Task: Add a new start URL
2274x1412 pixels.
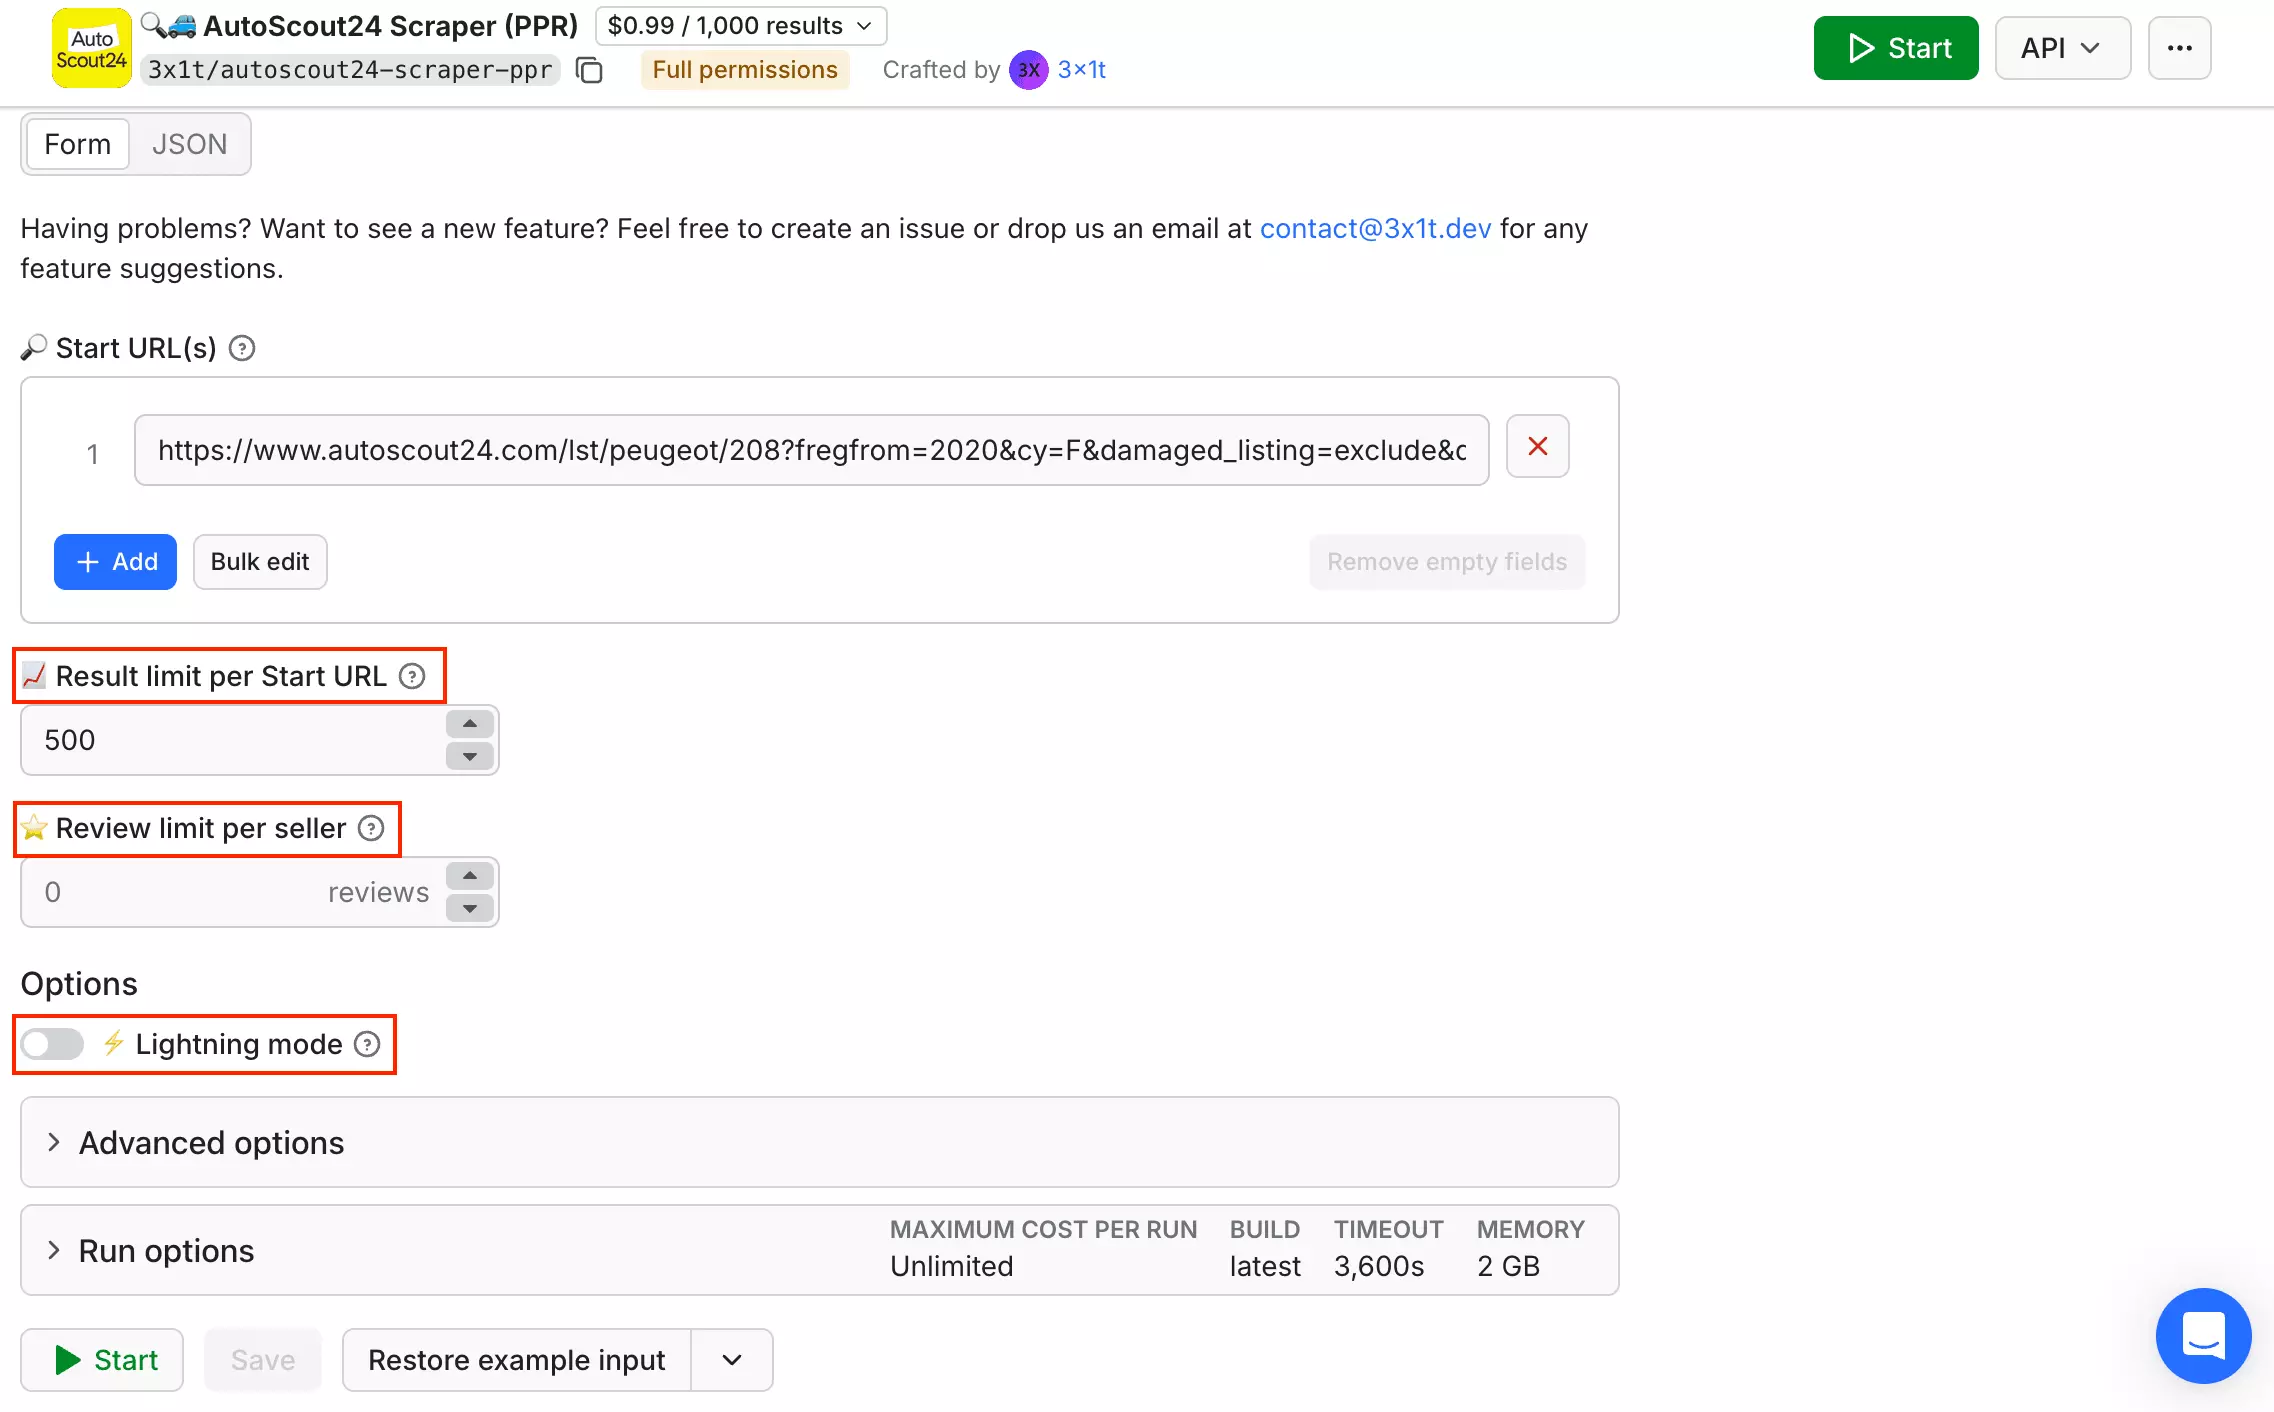Action: 115,562
